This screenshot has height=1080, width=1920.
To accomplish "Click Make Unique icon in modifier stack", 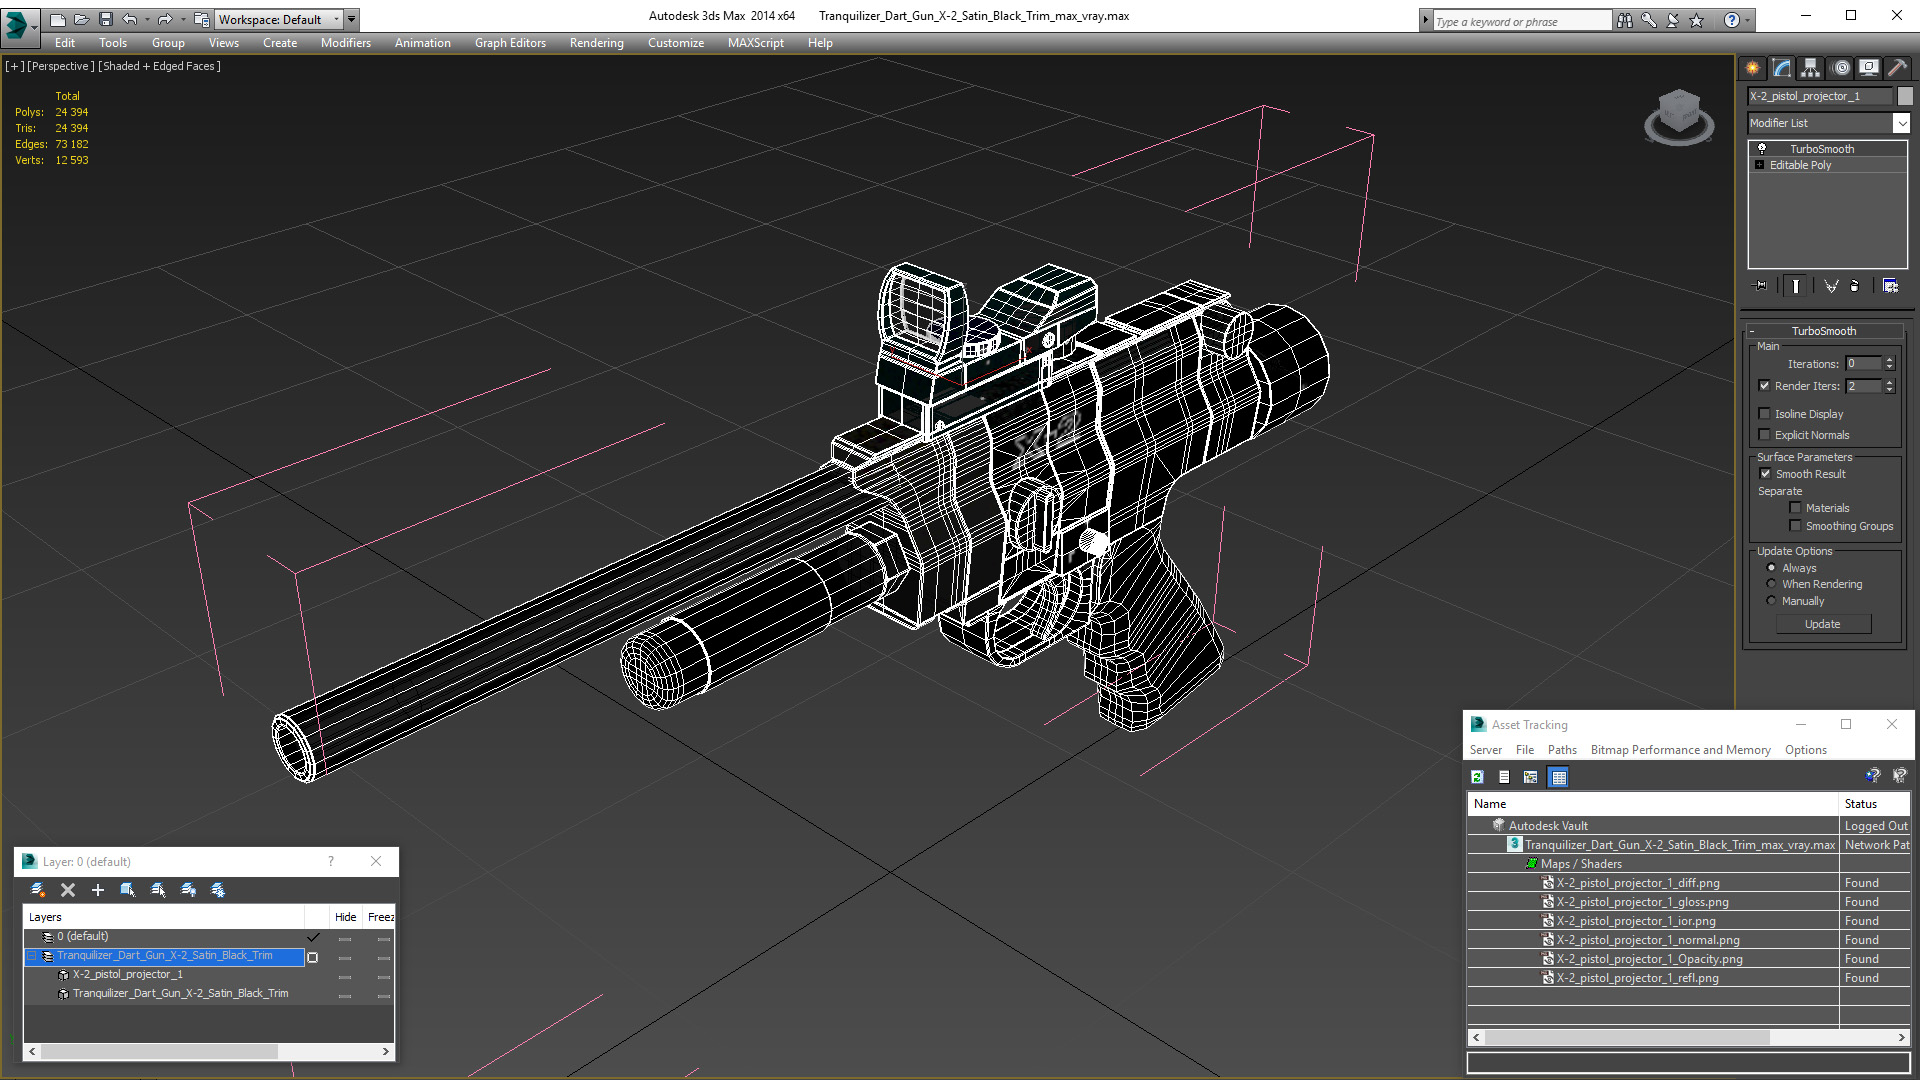I will 1831,286.
